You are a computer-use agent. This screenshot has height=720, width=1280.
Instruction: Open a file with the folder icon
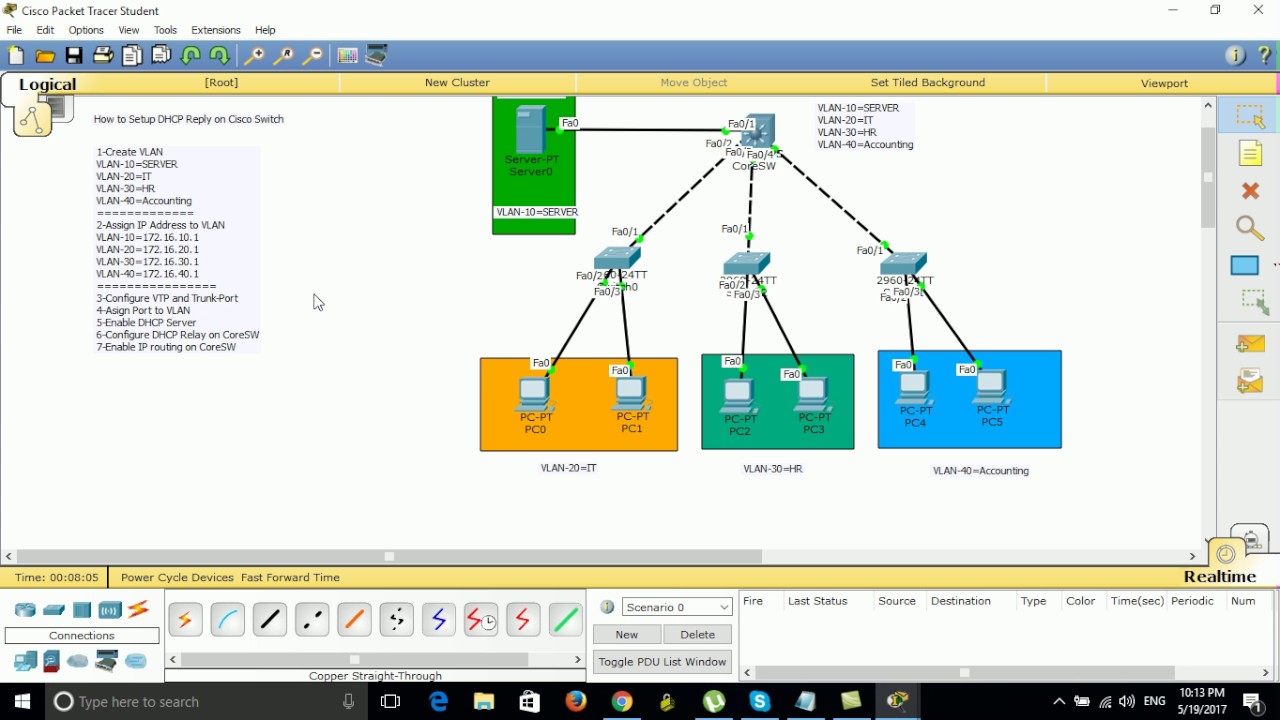[x=45, y=56]
